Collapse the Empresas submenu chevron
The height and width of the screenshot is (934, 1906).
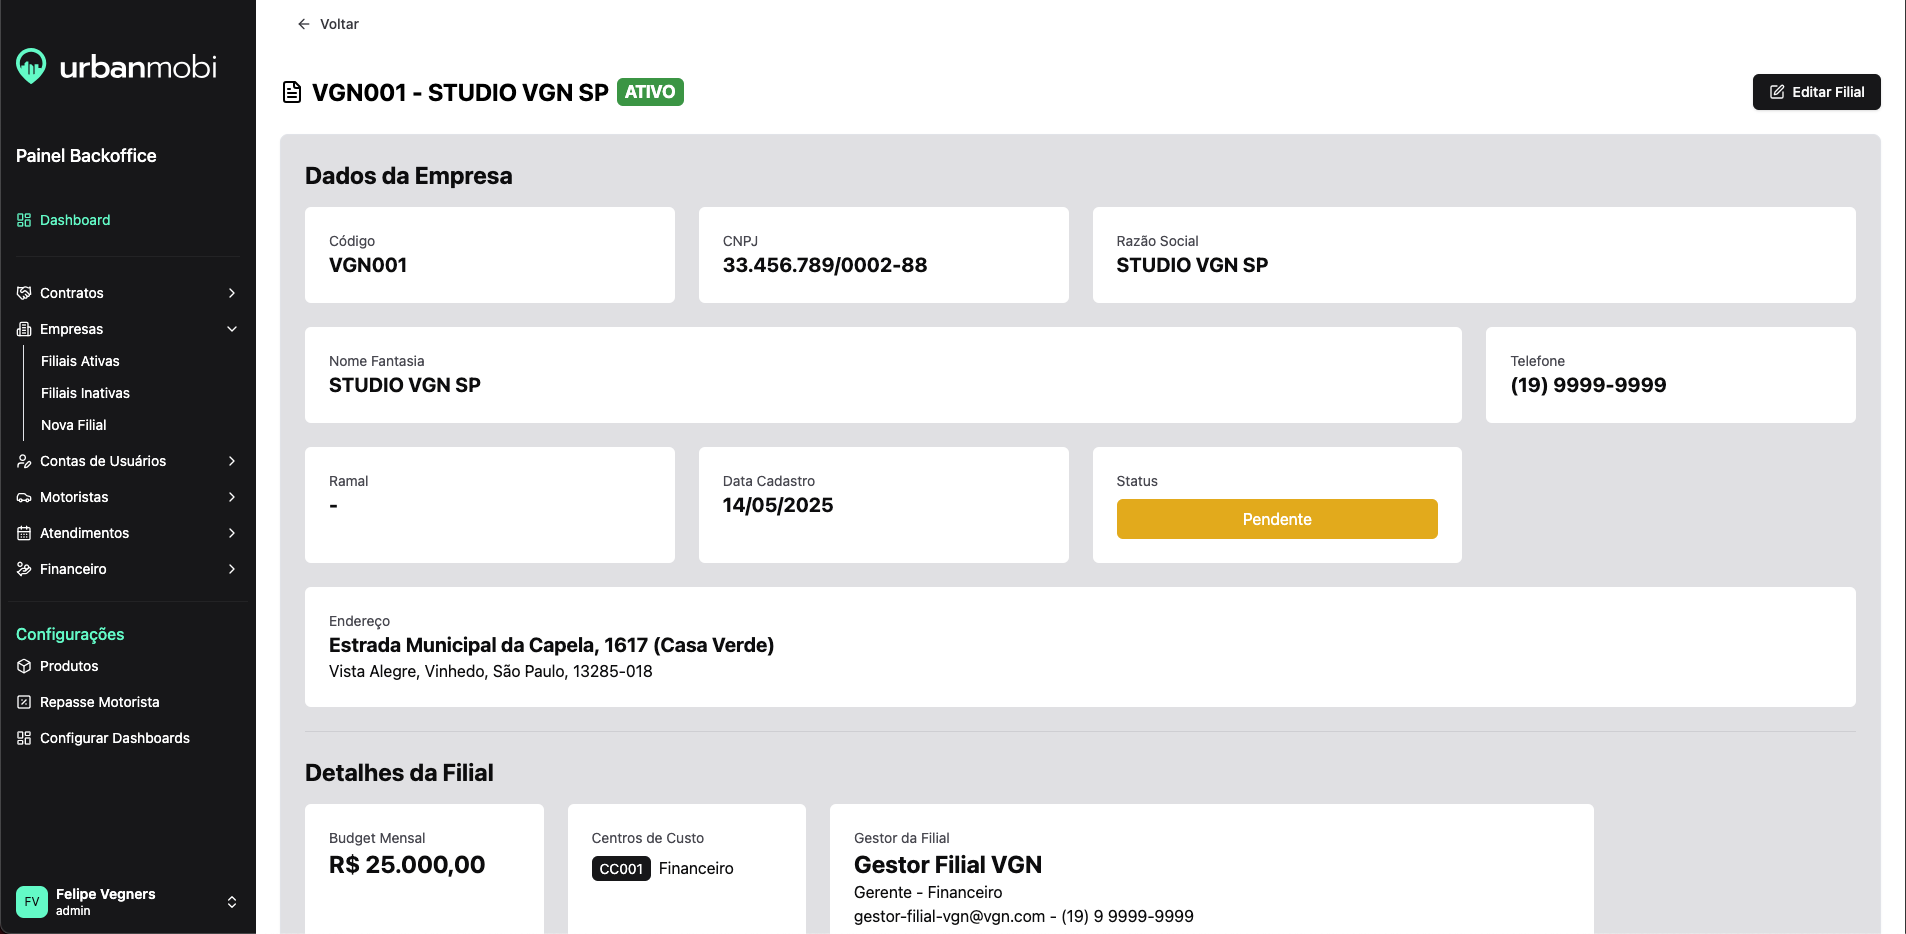pyautogui.click(x=232, y=329)
